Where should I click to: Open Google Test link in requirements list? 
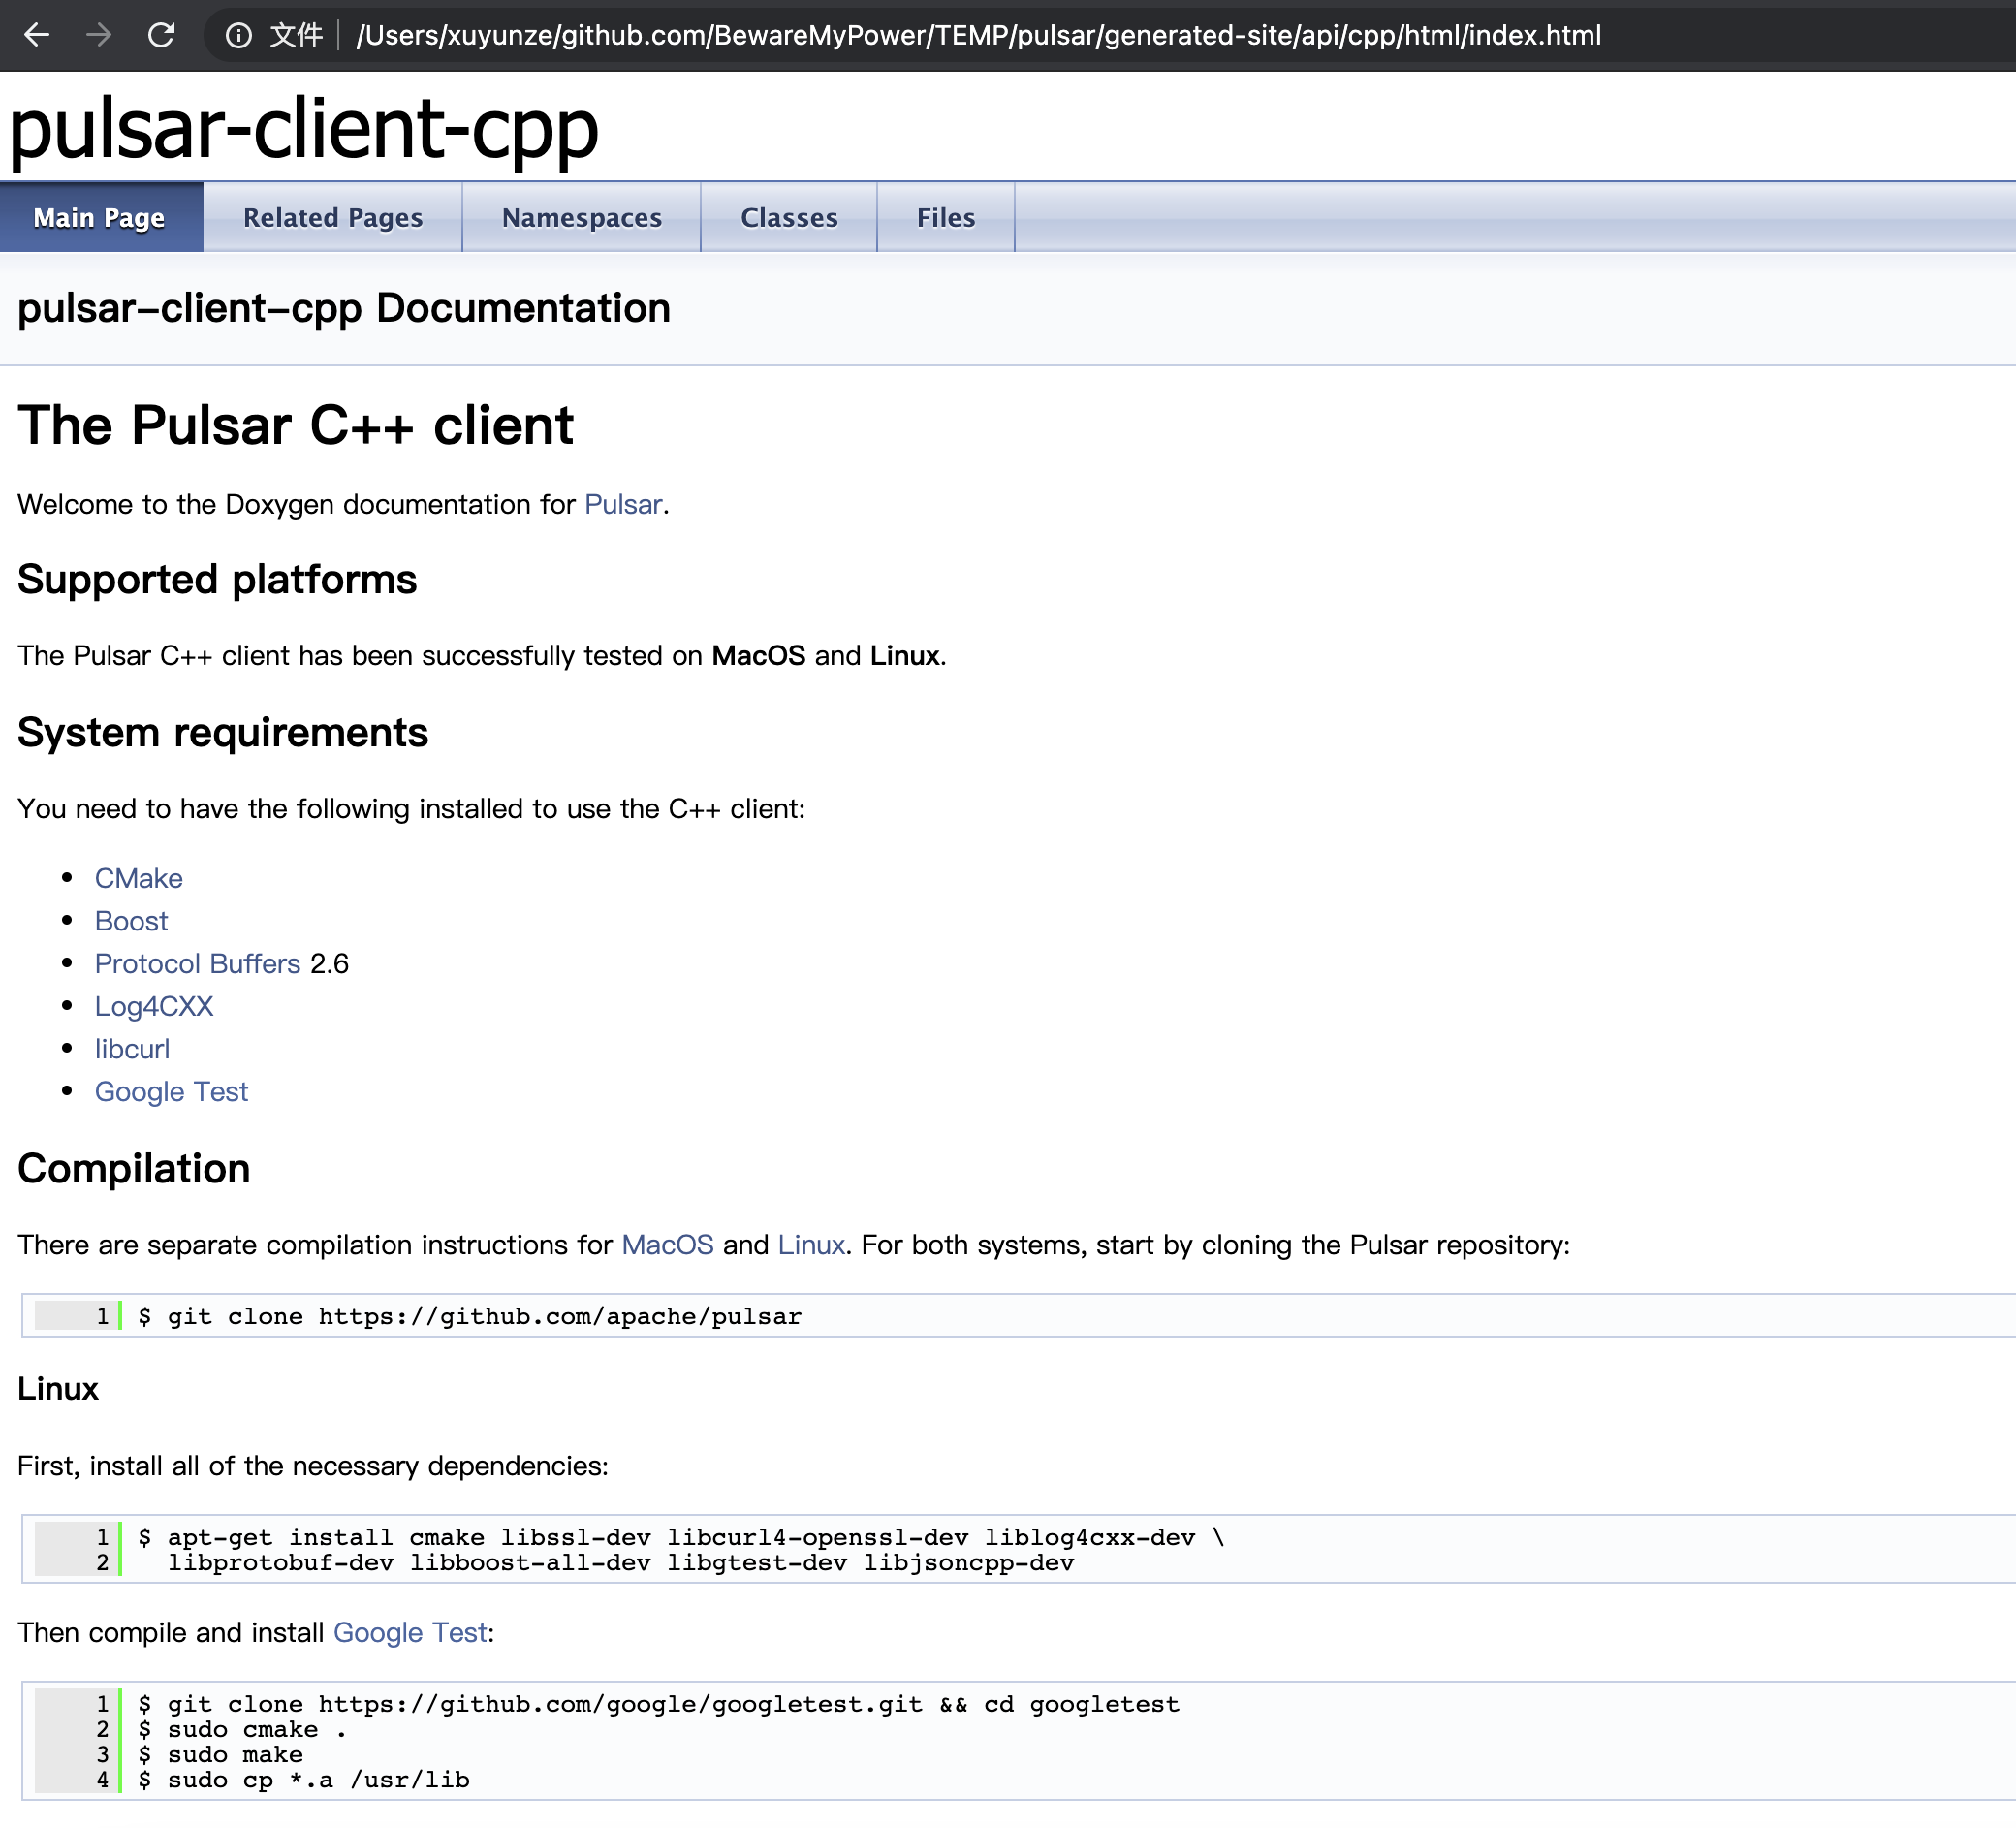click(171, 1091)
